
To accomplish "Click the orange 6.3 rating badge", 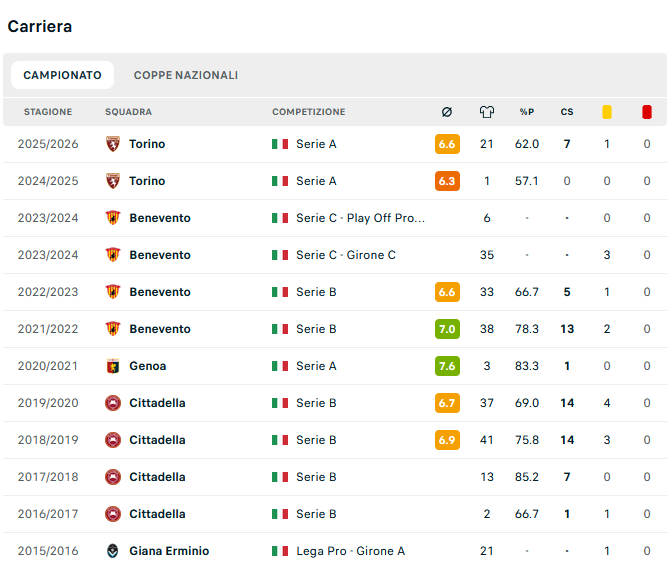I will tap(447, 181).
